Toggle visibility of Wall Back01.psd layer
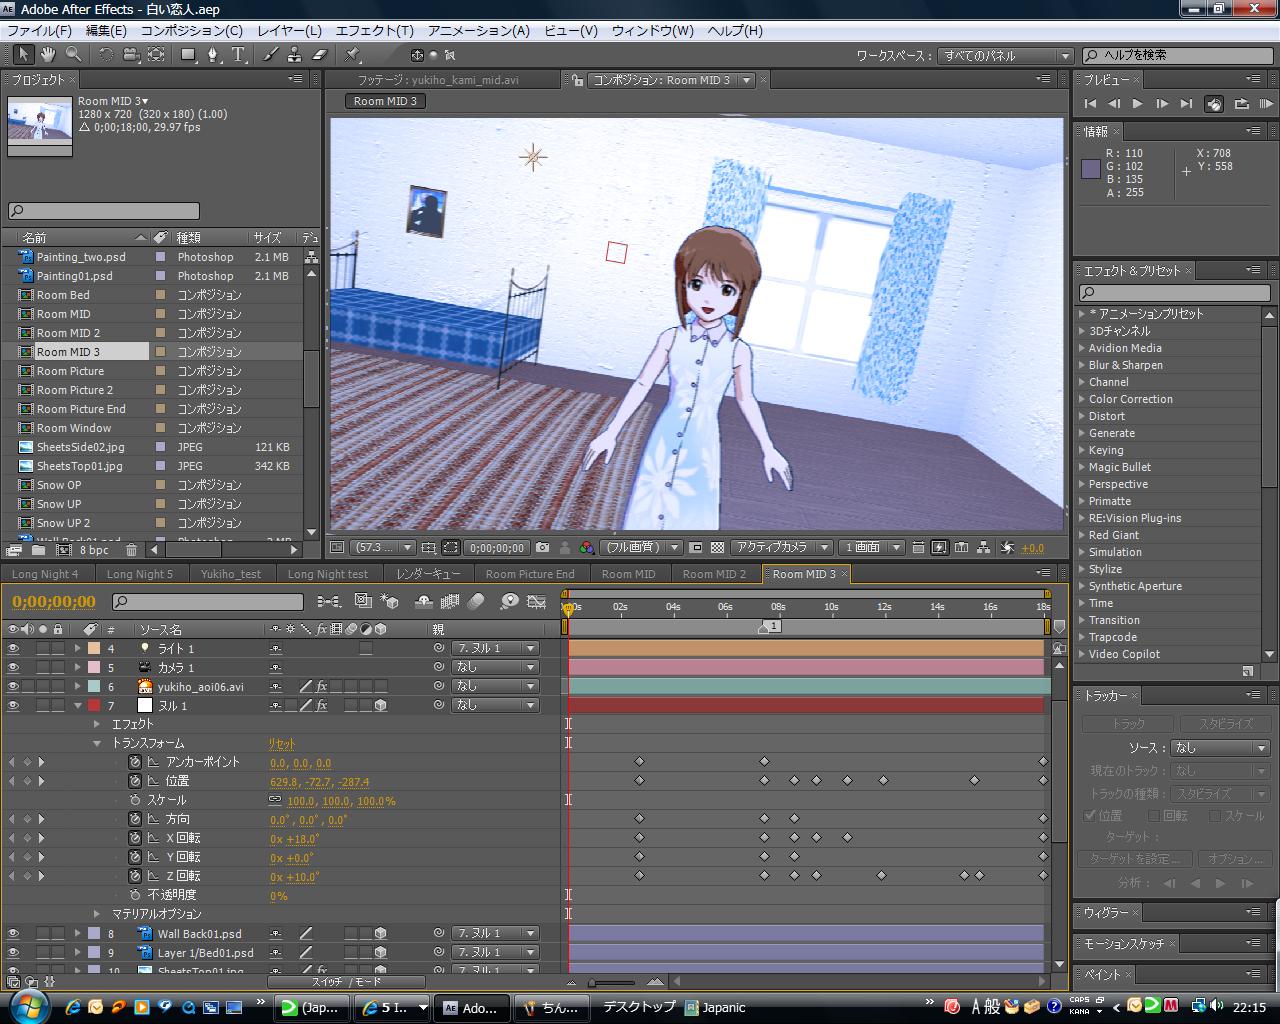This screenshot has height=1024, width=1280. [13, 934]
